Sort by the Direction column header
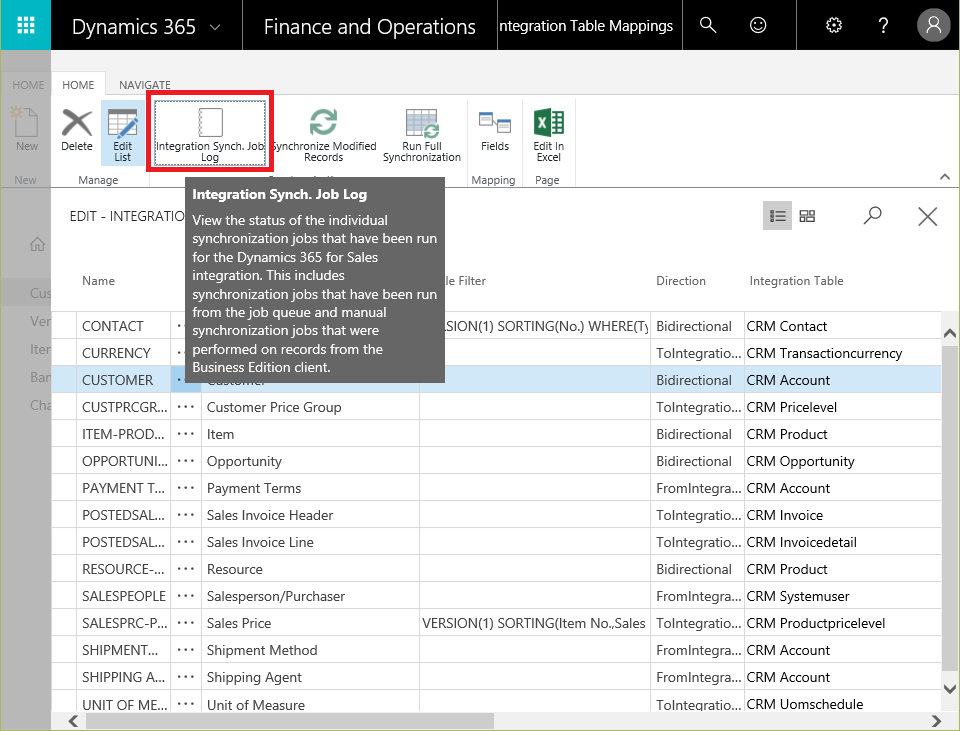The height and width of the screenshot is (731, 960). [x=681, y=280]
